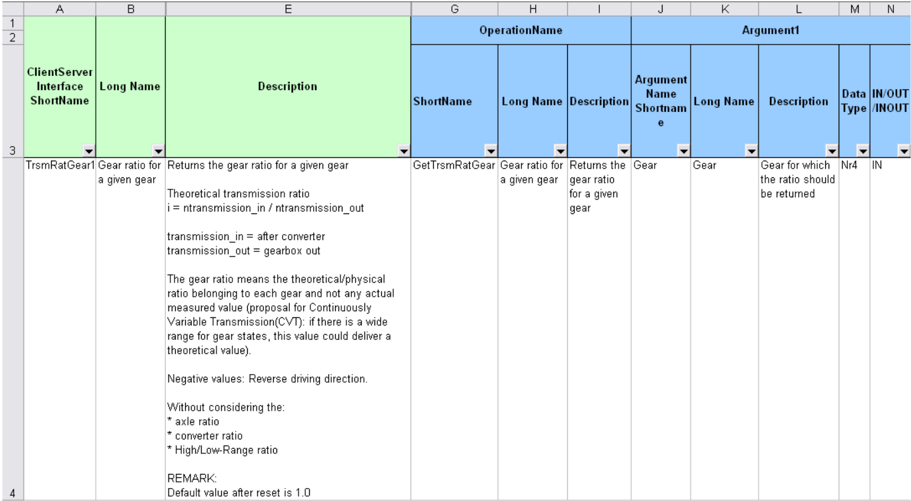Select column K header

point(725,9)
